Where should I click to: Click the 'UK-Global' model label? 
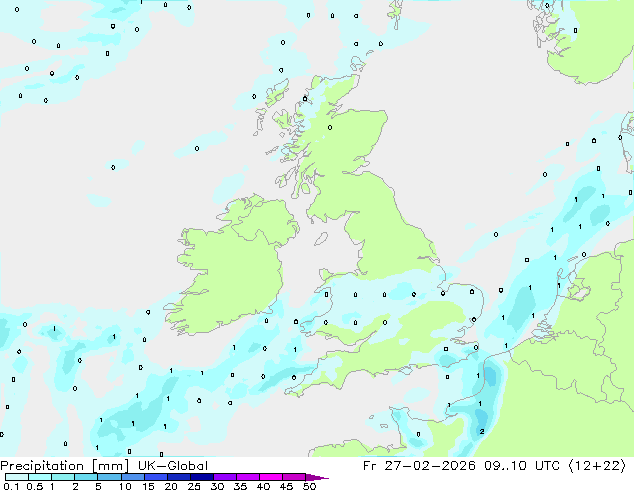tap(173, 466)
